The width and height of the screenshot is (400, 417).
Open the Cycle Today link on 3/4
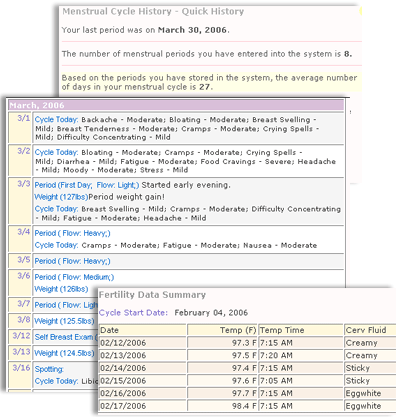pos(56,245)
